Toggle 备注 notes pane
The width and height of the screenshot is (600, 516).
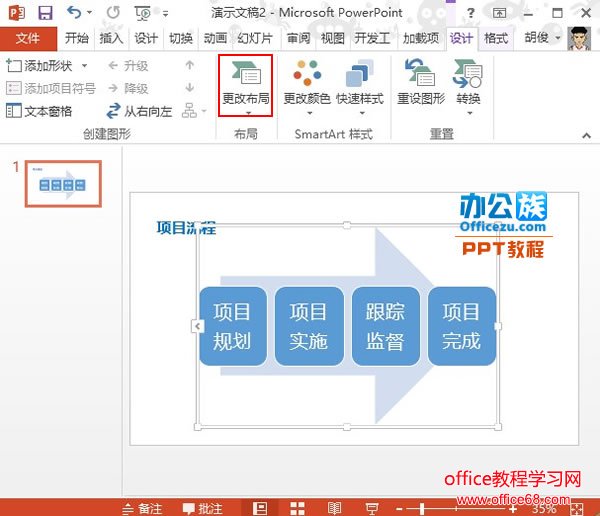[x=142, y=509]
